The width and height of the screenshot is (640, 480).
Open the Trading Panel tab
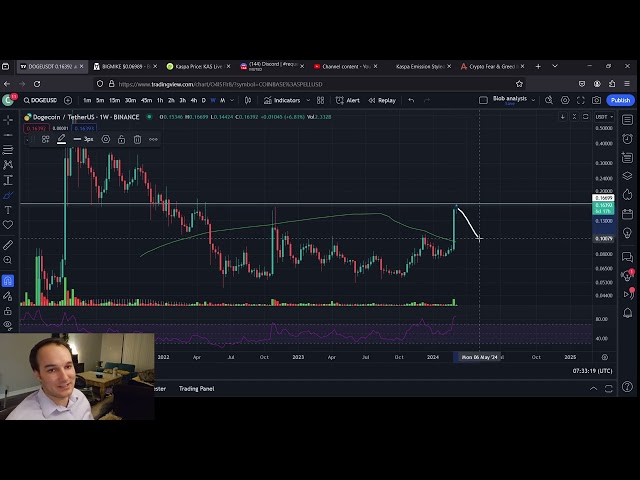coord(196,388)
